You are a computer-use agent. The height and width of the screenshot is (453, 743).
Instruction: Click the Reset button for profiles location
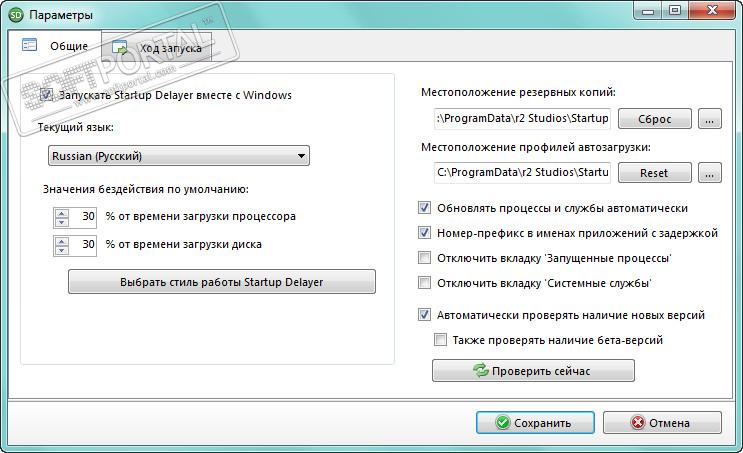(x=654, y=173)
